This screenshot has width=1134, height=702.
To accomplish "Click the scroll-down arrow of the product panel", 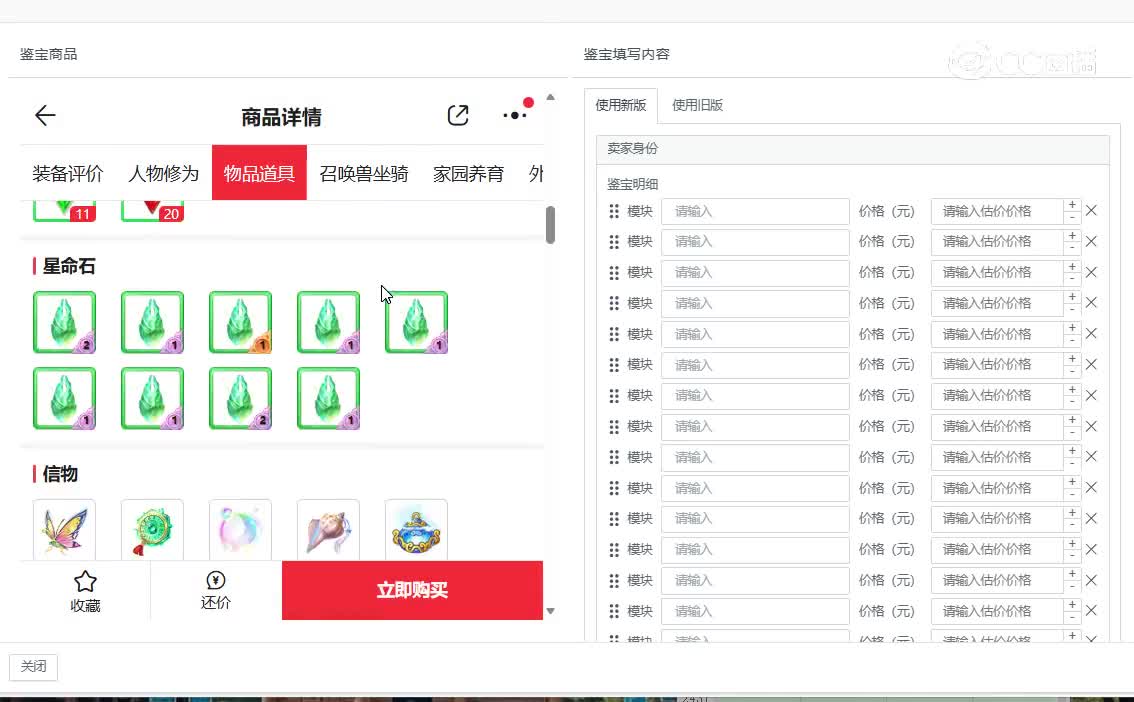I will (x=550, y=611).
